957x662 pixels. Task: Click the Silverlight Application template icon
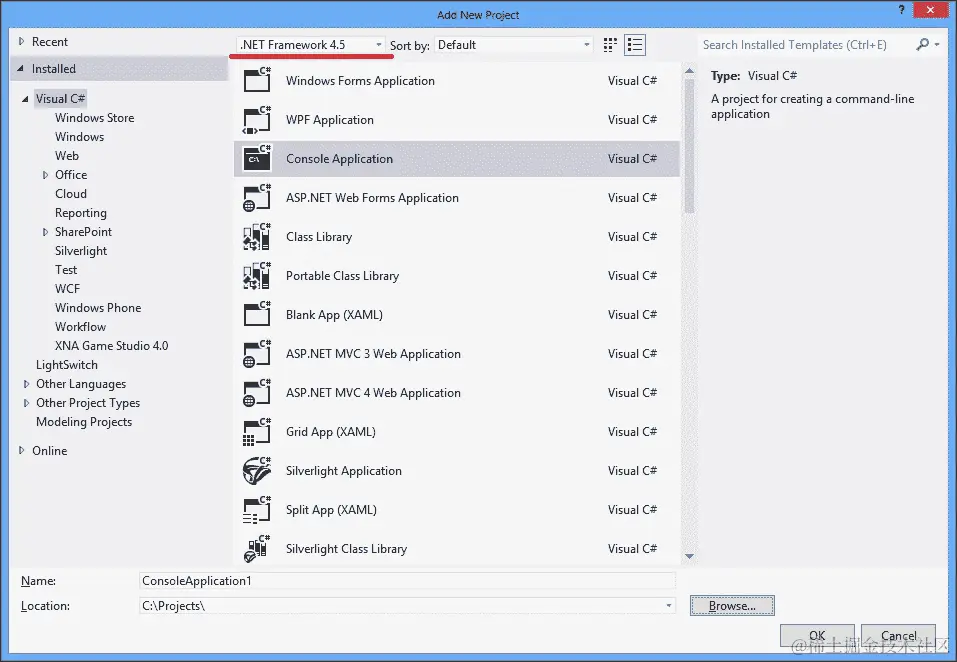pos(257,470)
